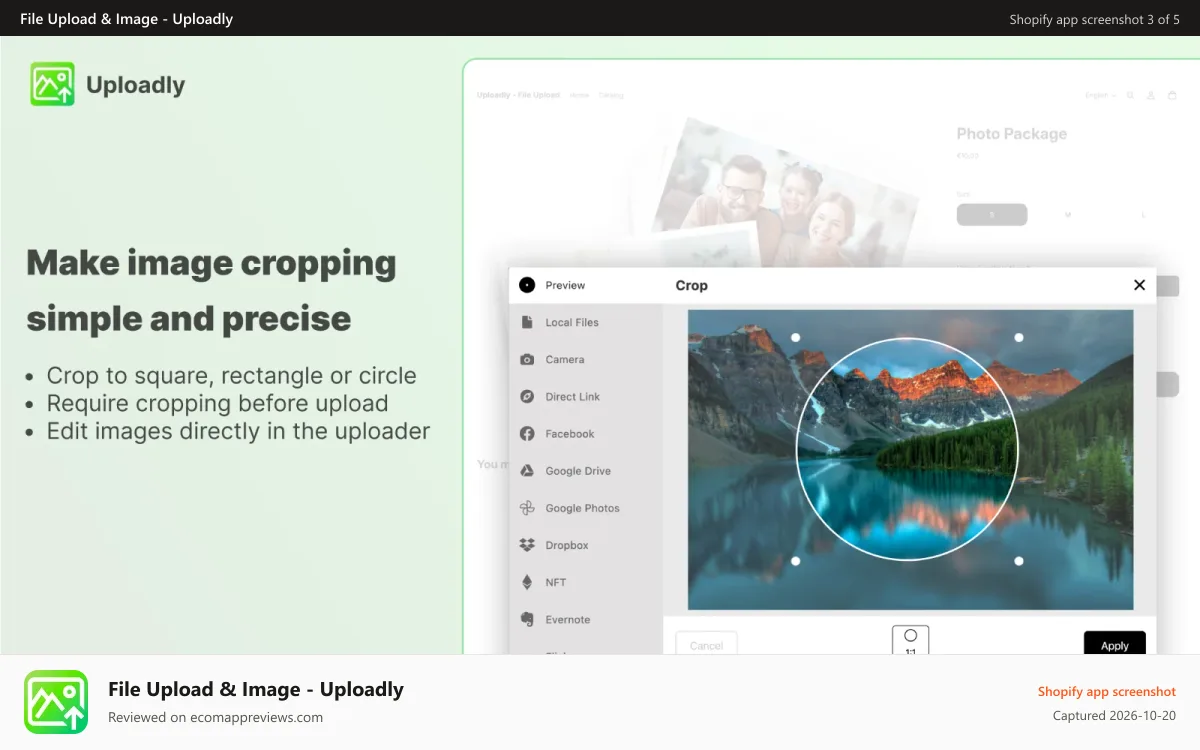This screenshot has height=750, width=1200.
Task: Open search in the store header
Action: pos(1130,95)
